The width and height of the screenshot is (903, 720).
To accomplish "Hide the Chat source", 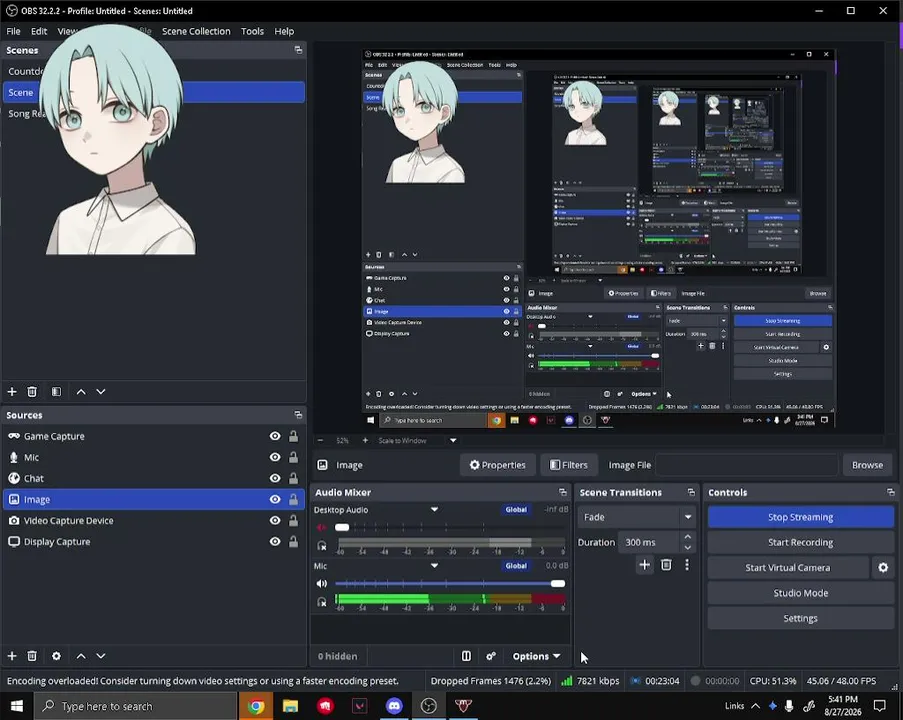I will point(275,478).
